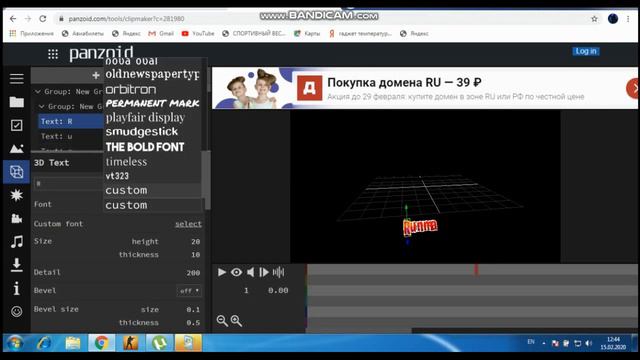The height and width of the screenshot is (360, 640).
Task: Click the volume tray icon
Action: (x=588, y=343)
